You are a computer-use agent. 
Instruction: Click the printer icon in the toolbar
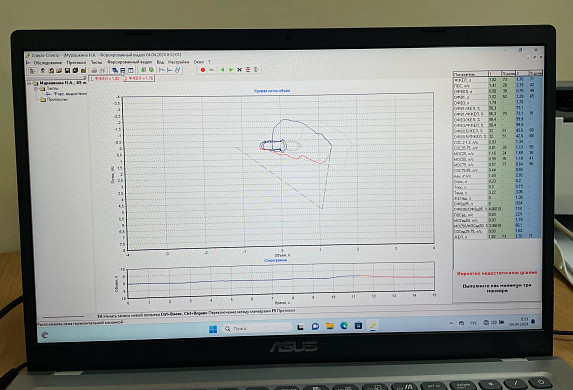[x=94, y=71]
